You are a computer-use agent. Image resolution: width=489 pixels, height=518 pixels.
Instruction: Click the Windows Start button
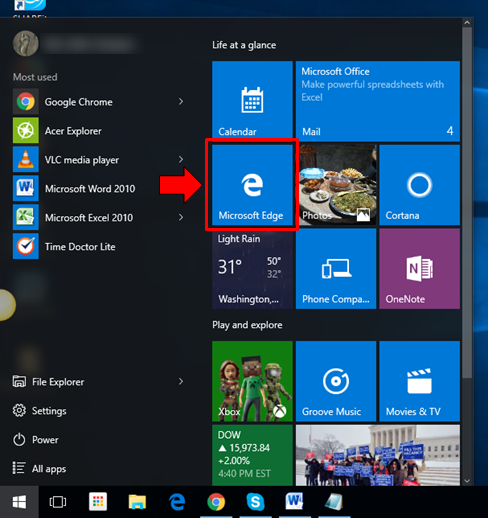19,502
